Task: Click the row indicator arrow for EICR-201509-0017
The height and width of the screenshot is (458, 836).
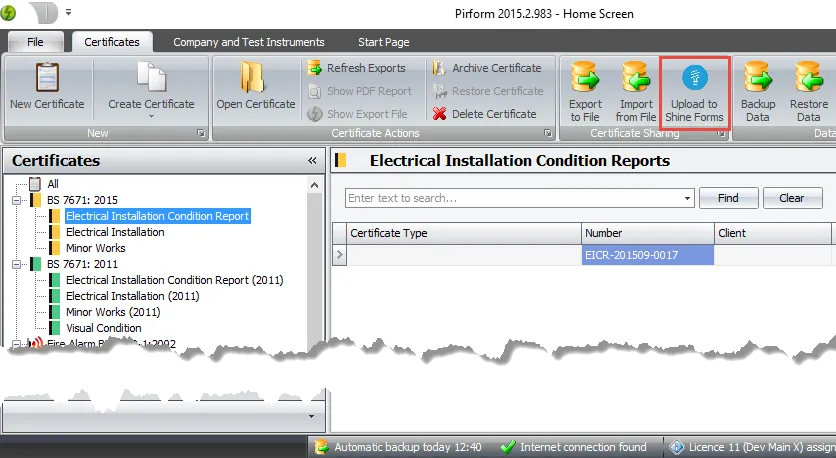Action: tap(340, 255)
